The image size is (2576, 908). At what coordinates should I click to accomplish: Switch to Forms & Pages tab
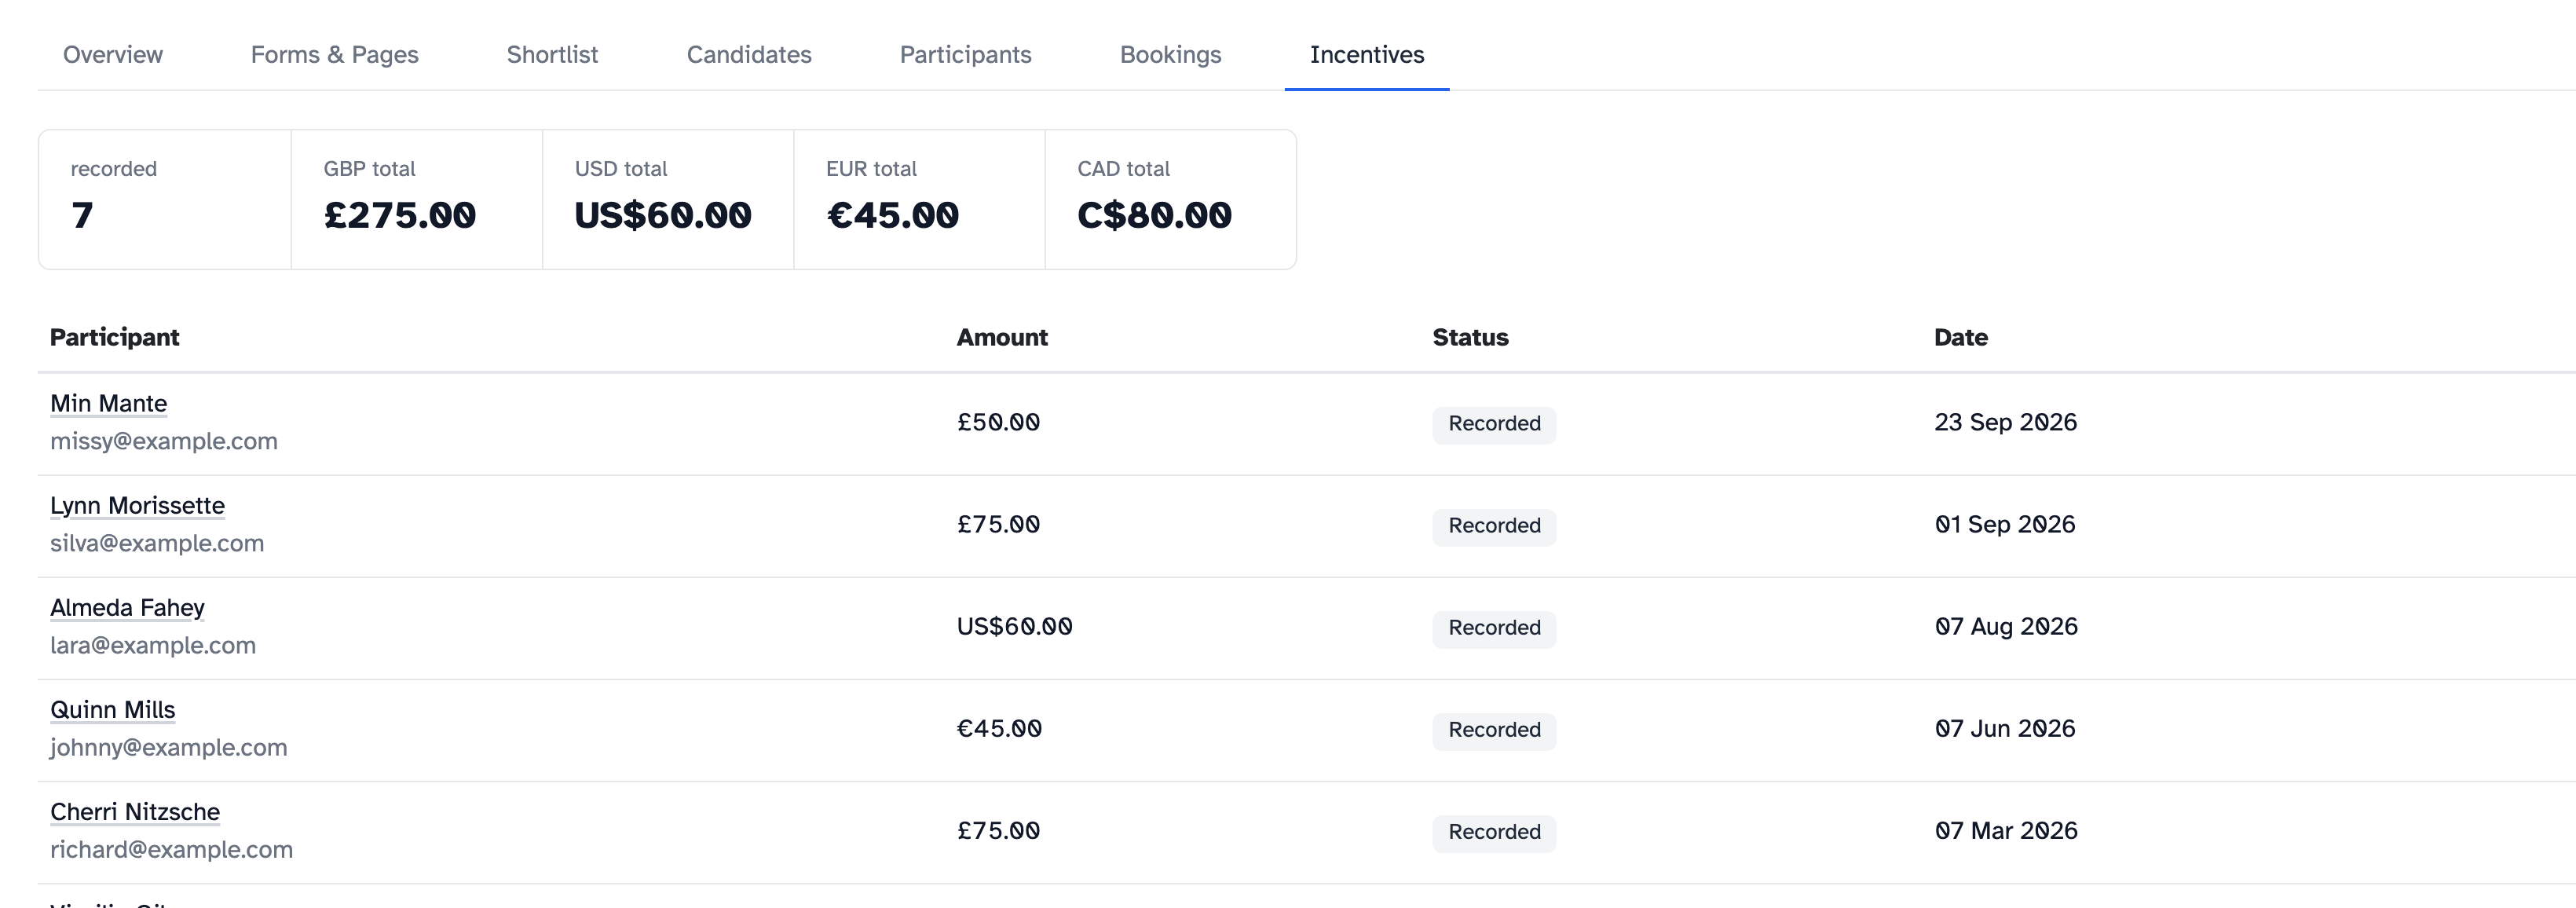pos(334,55)
